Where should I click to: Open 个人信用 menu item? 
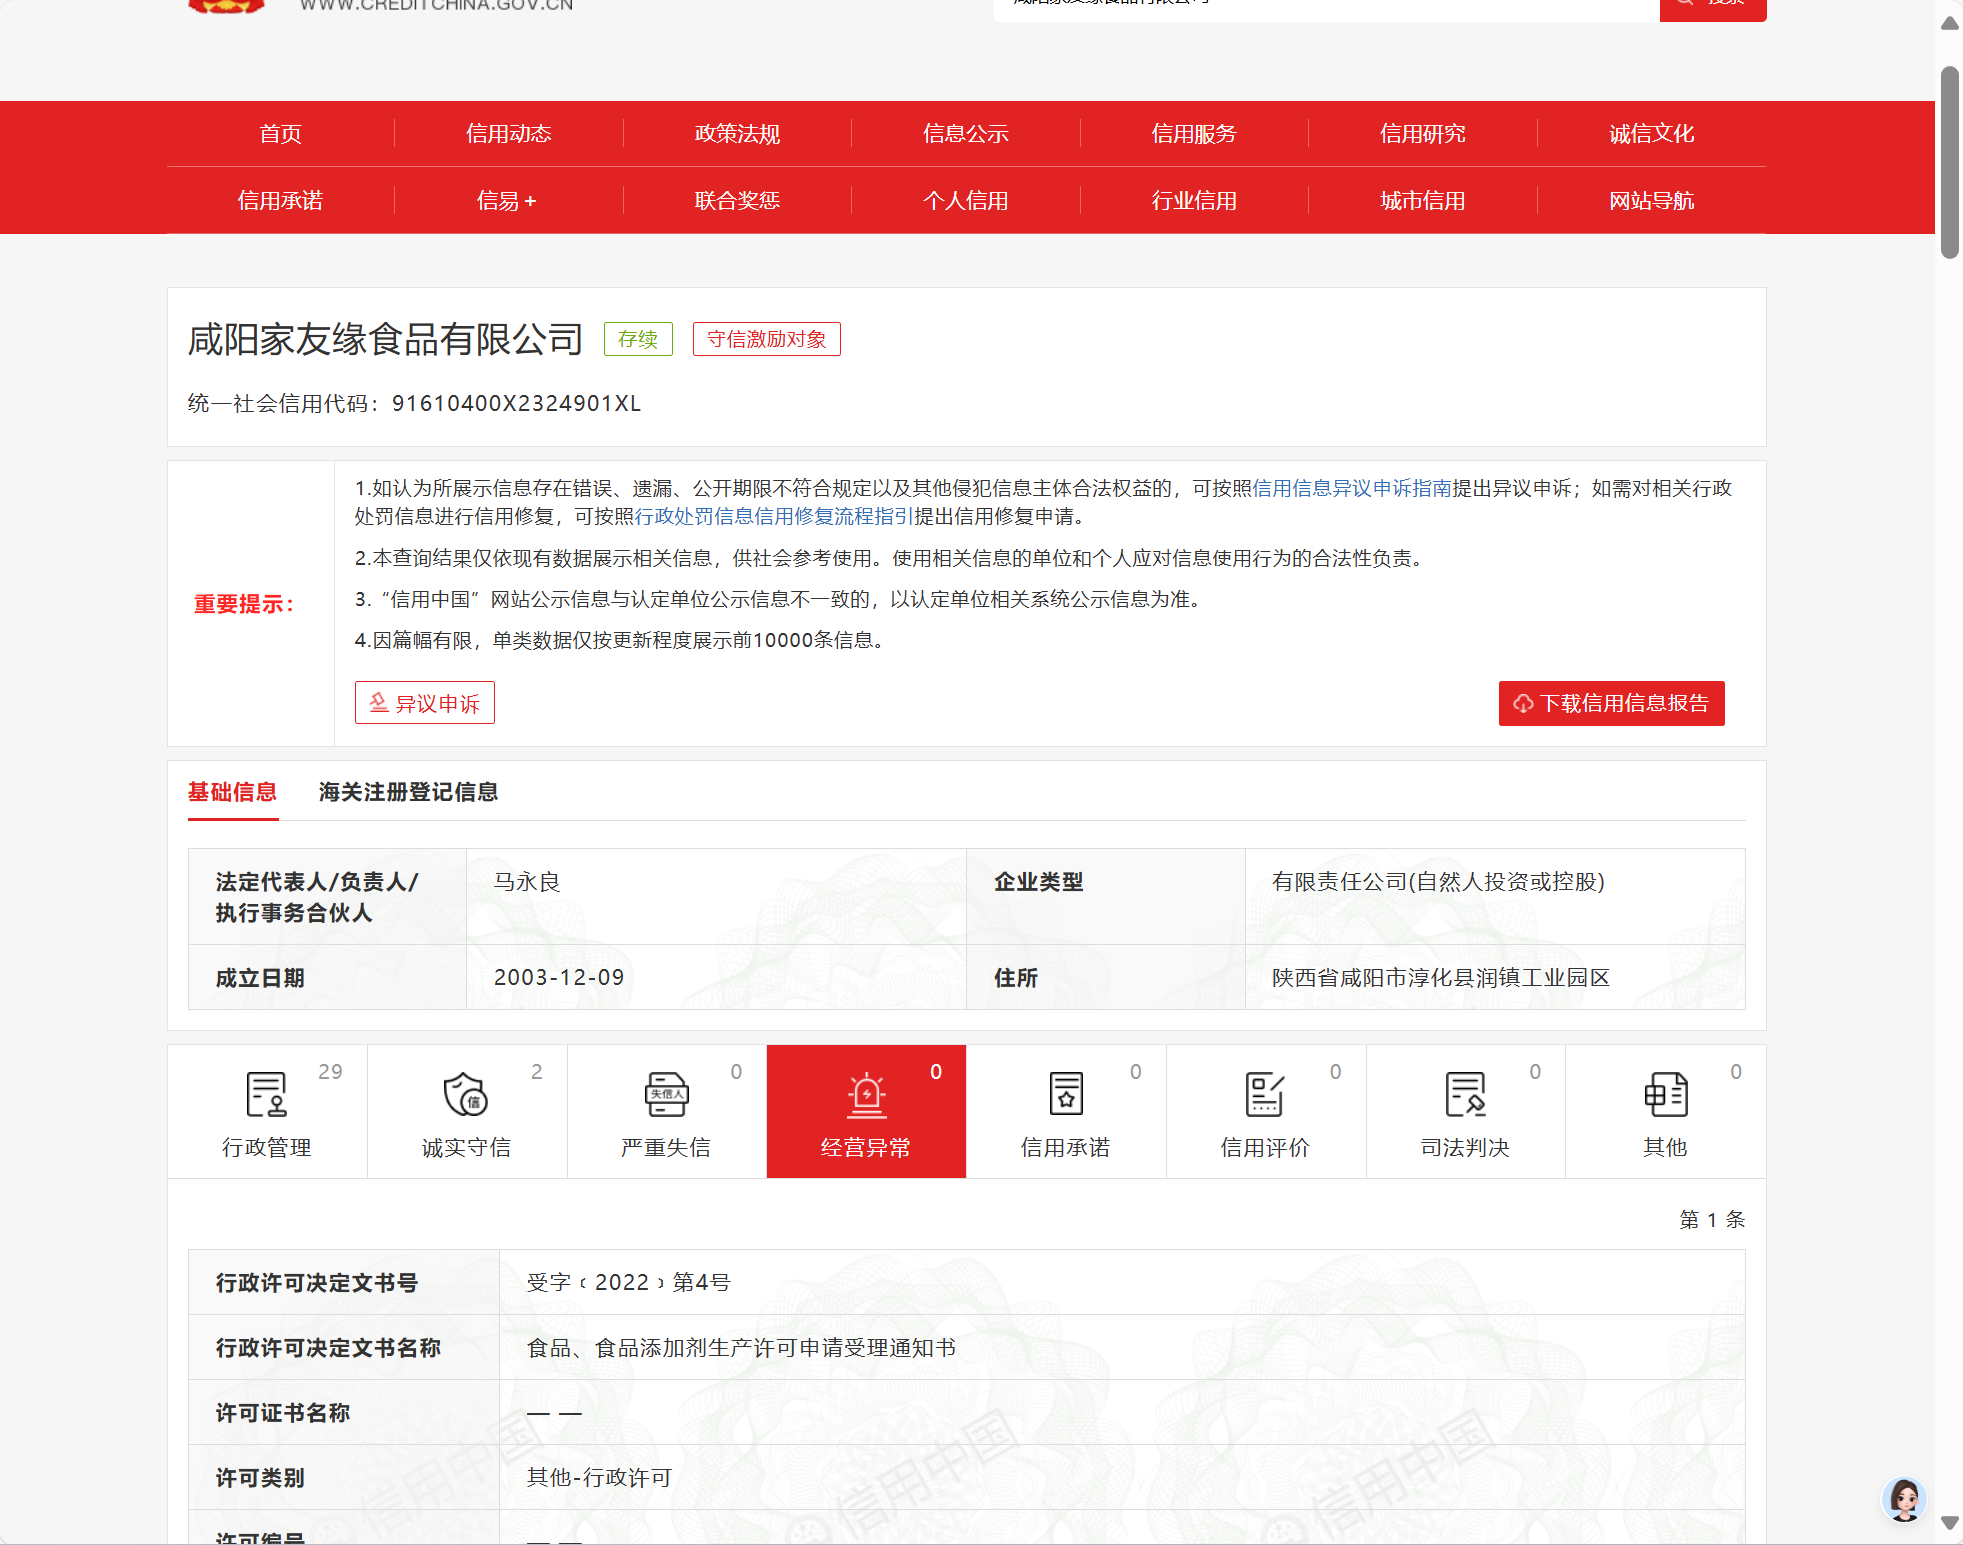click(x=965, y=201)
